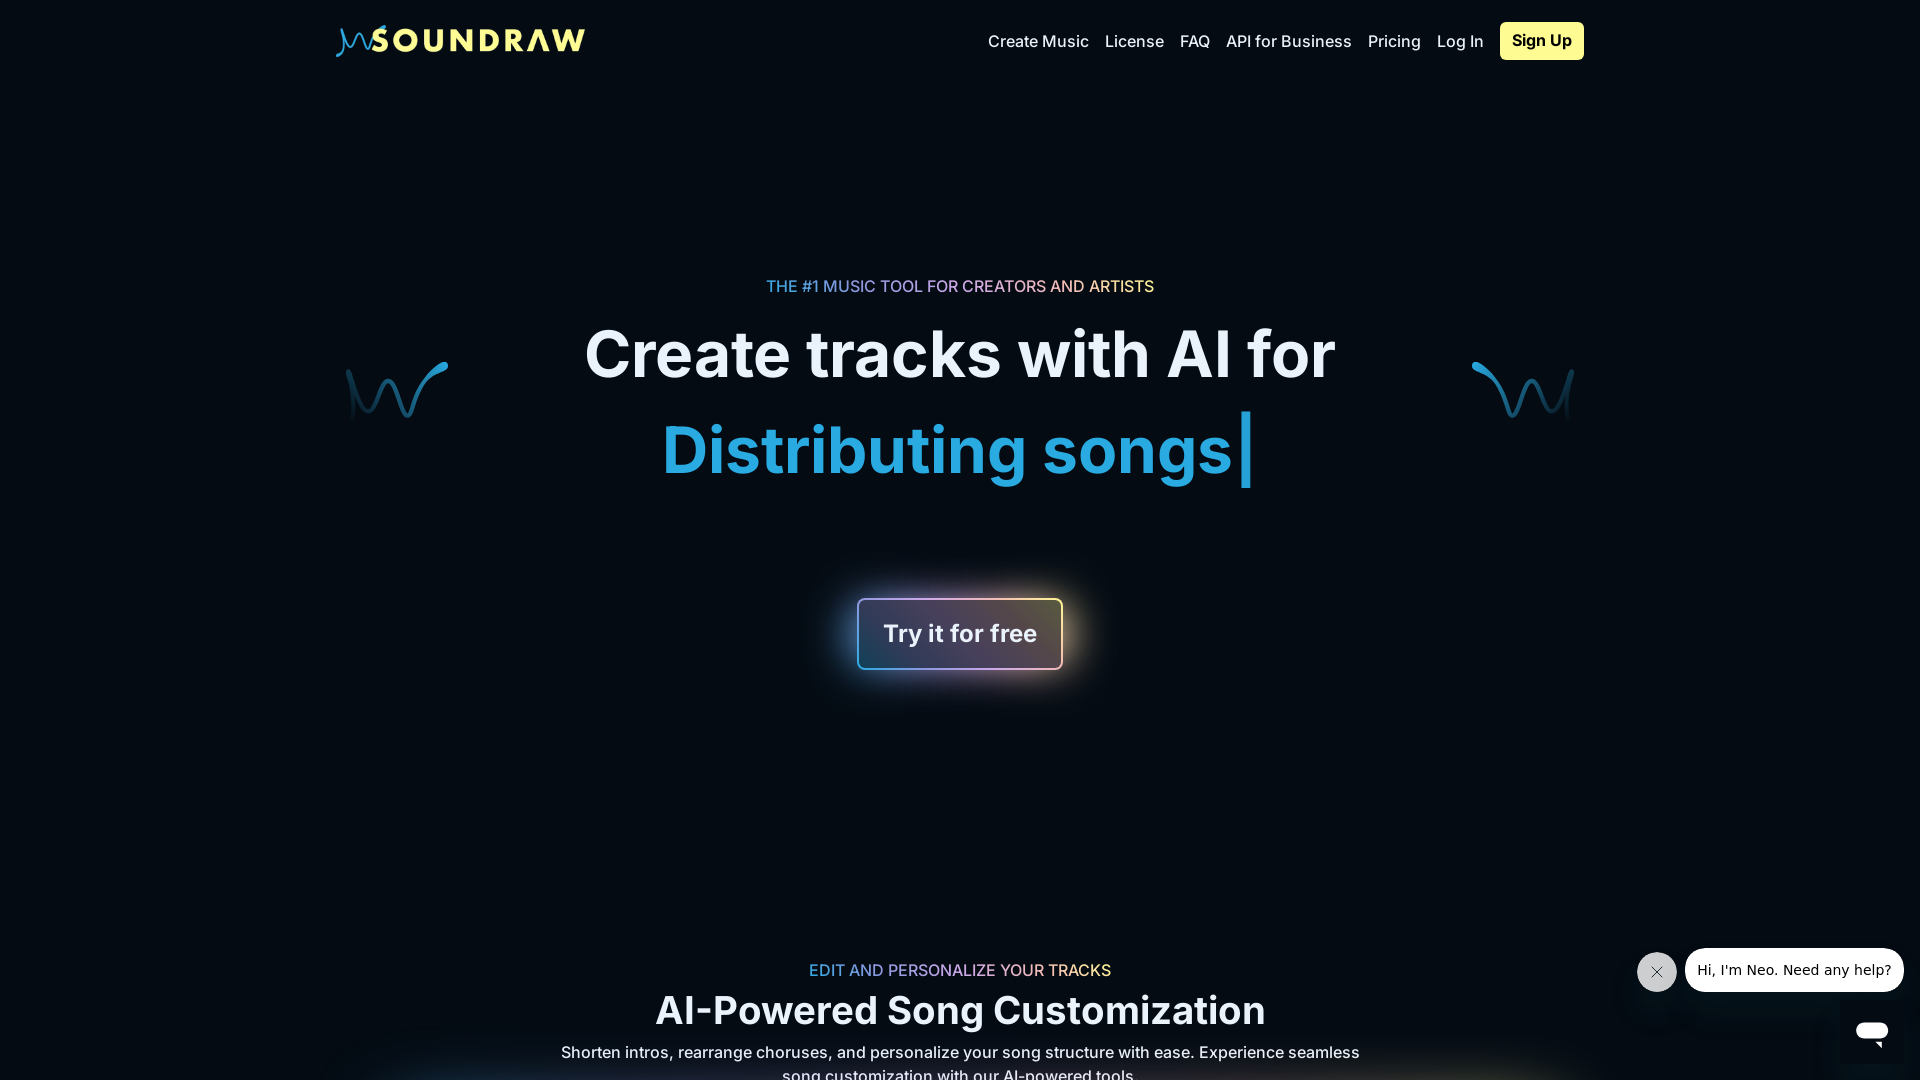Click the Try it for free button
1920x1080 pixels.
pyautogui.click(x=960, y=633)
